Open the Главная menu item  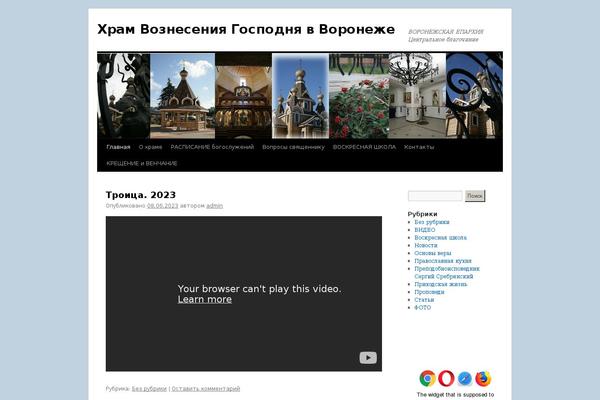tap(118, 147)
